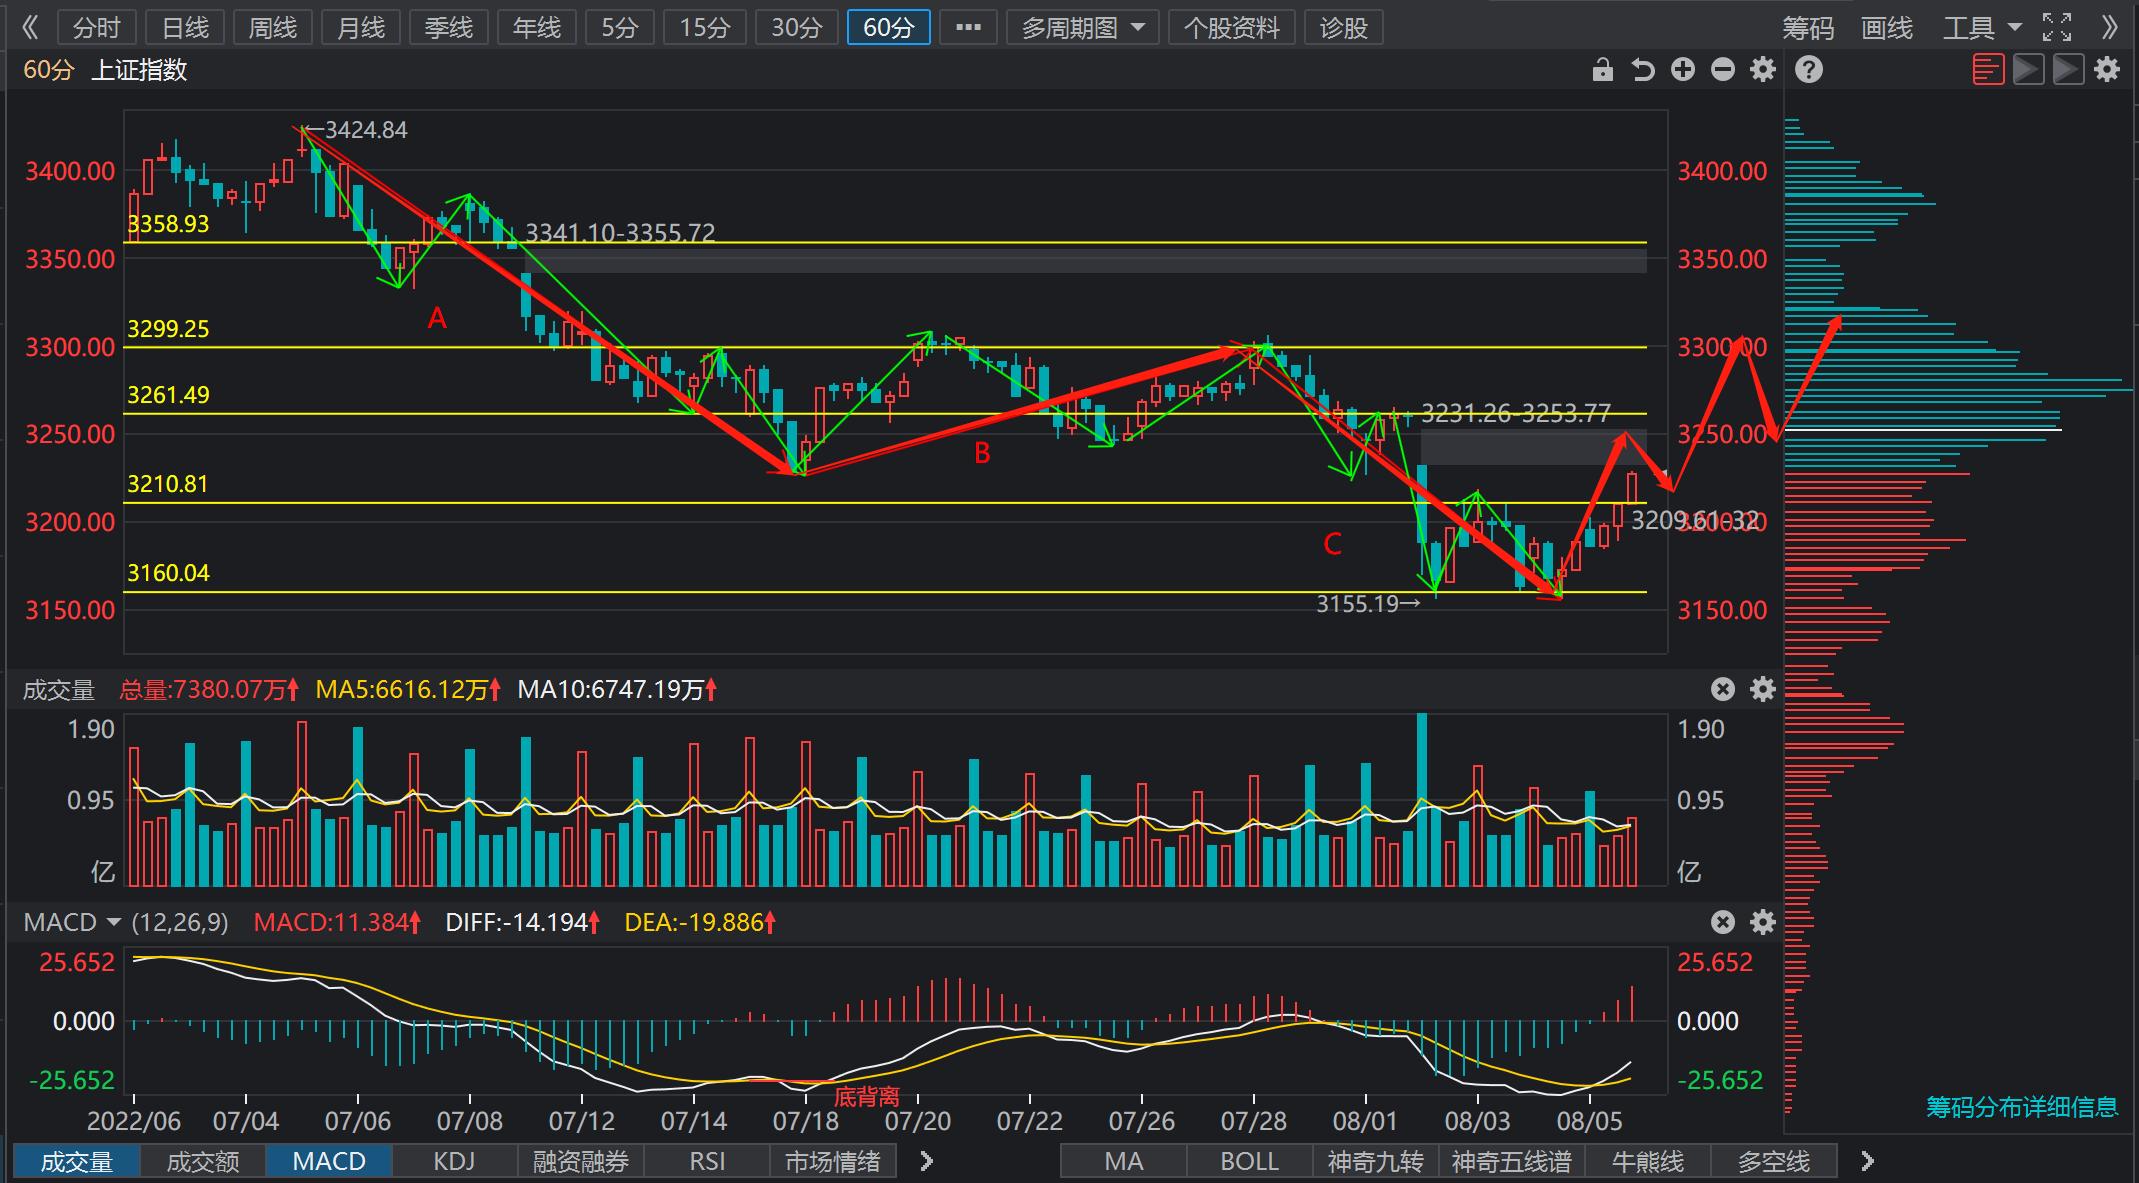Screen dimensions: 2139x1183
Task: Open help question mark icon
Action: point(1809,69)
